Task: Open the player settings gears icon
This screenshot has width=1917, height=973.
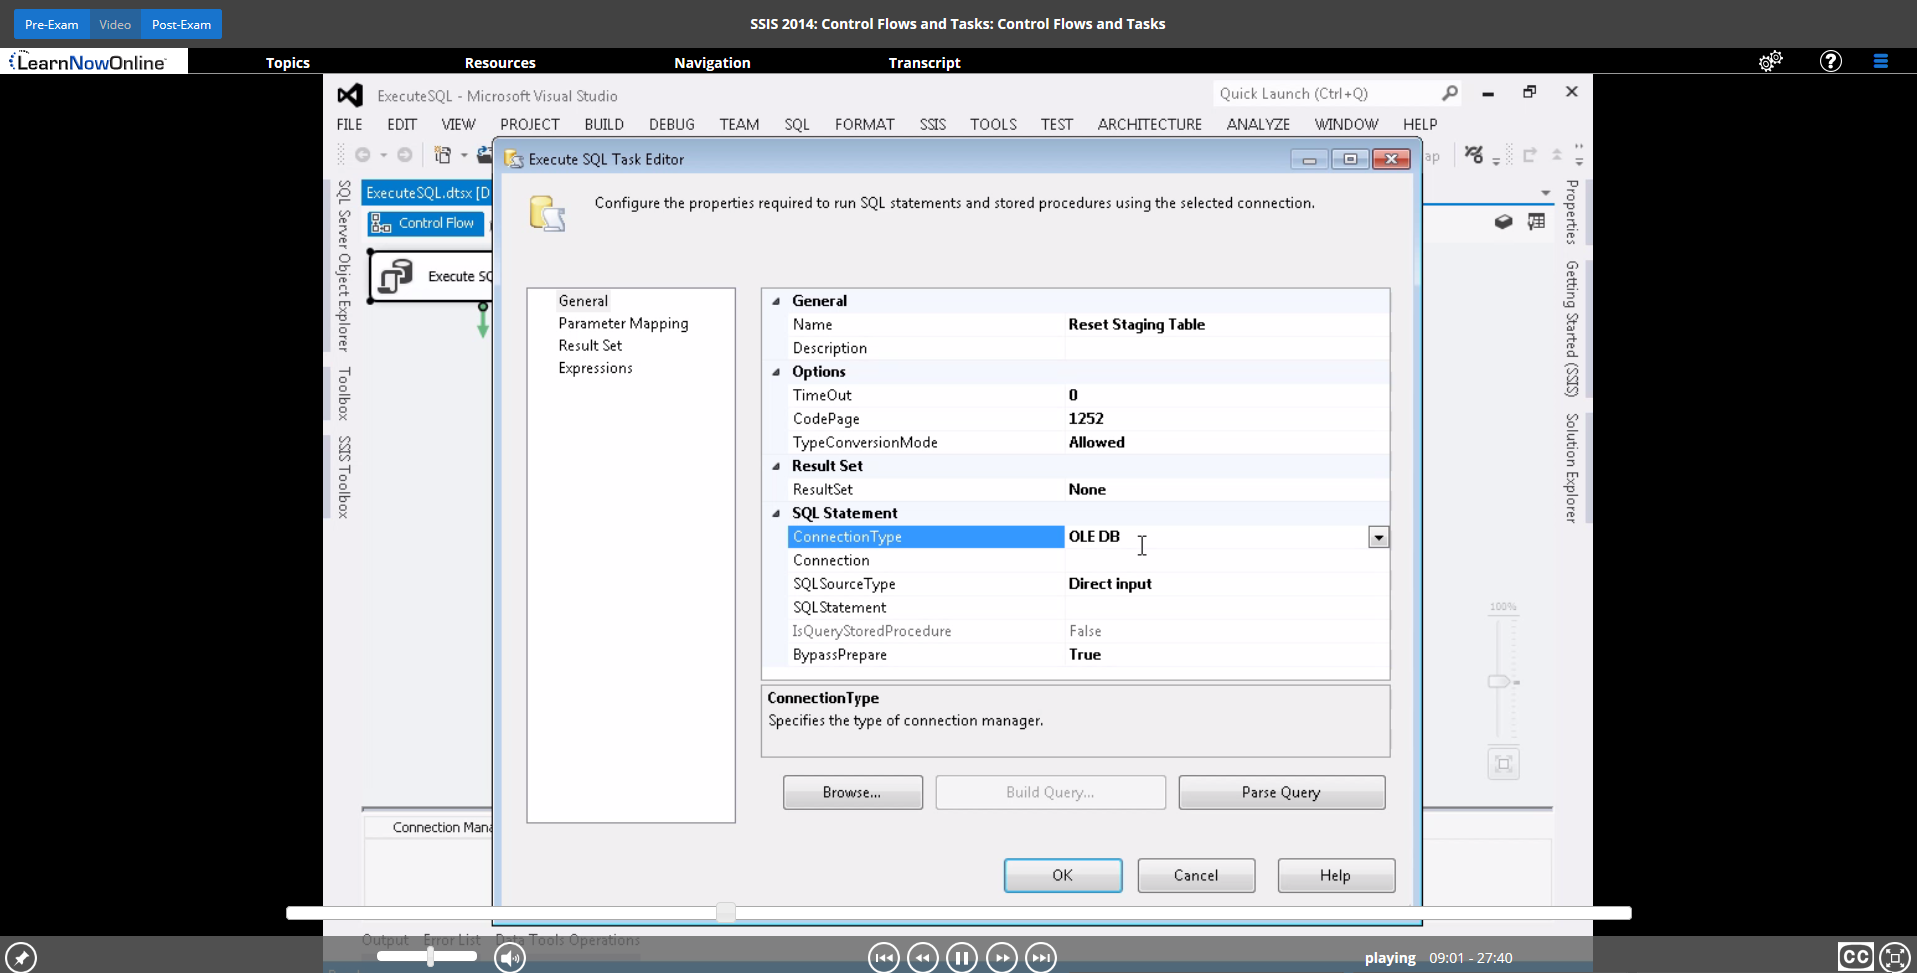Action: pos(1770,62)
